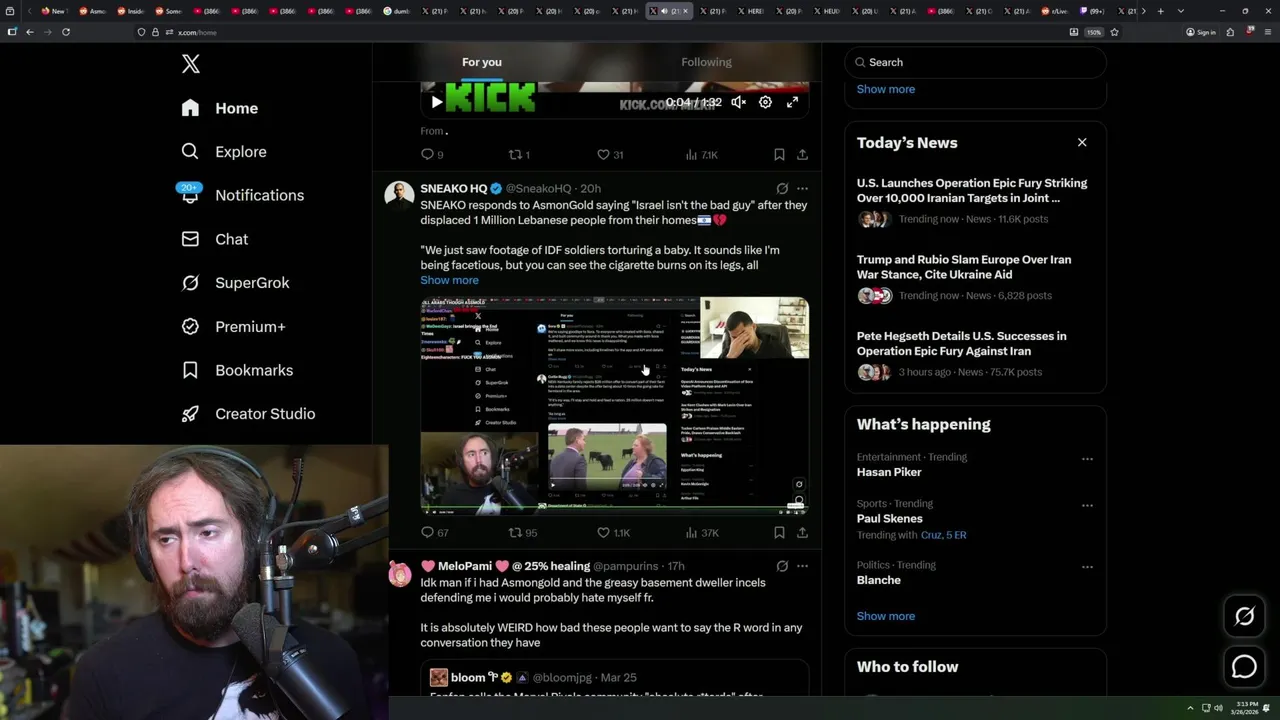Open Home in the sidebar
The width and height of the screenshot is (1280, 720).
pos(220,108)
